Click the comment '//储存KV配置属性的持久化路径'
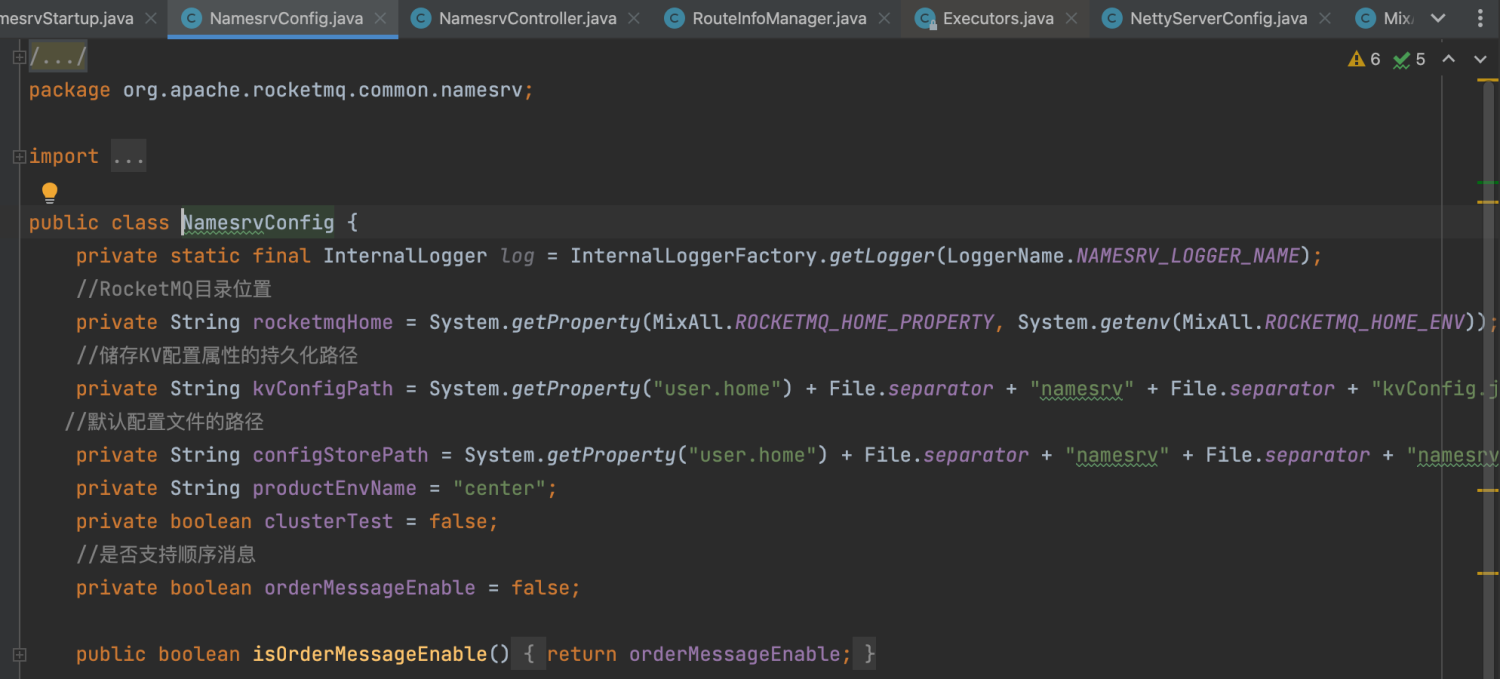 (217, 355)
